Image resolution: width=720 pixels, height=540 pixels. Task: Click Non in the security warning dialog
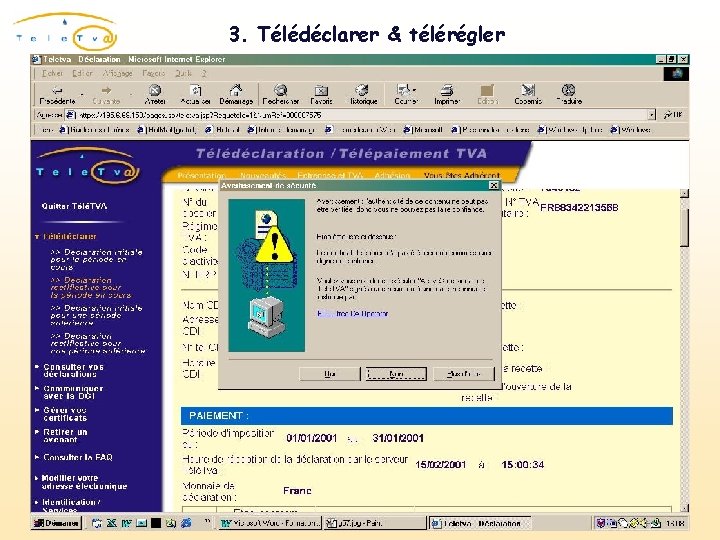(396, 374)
